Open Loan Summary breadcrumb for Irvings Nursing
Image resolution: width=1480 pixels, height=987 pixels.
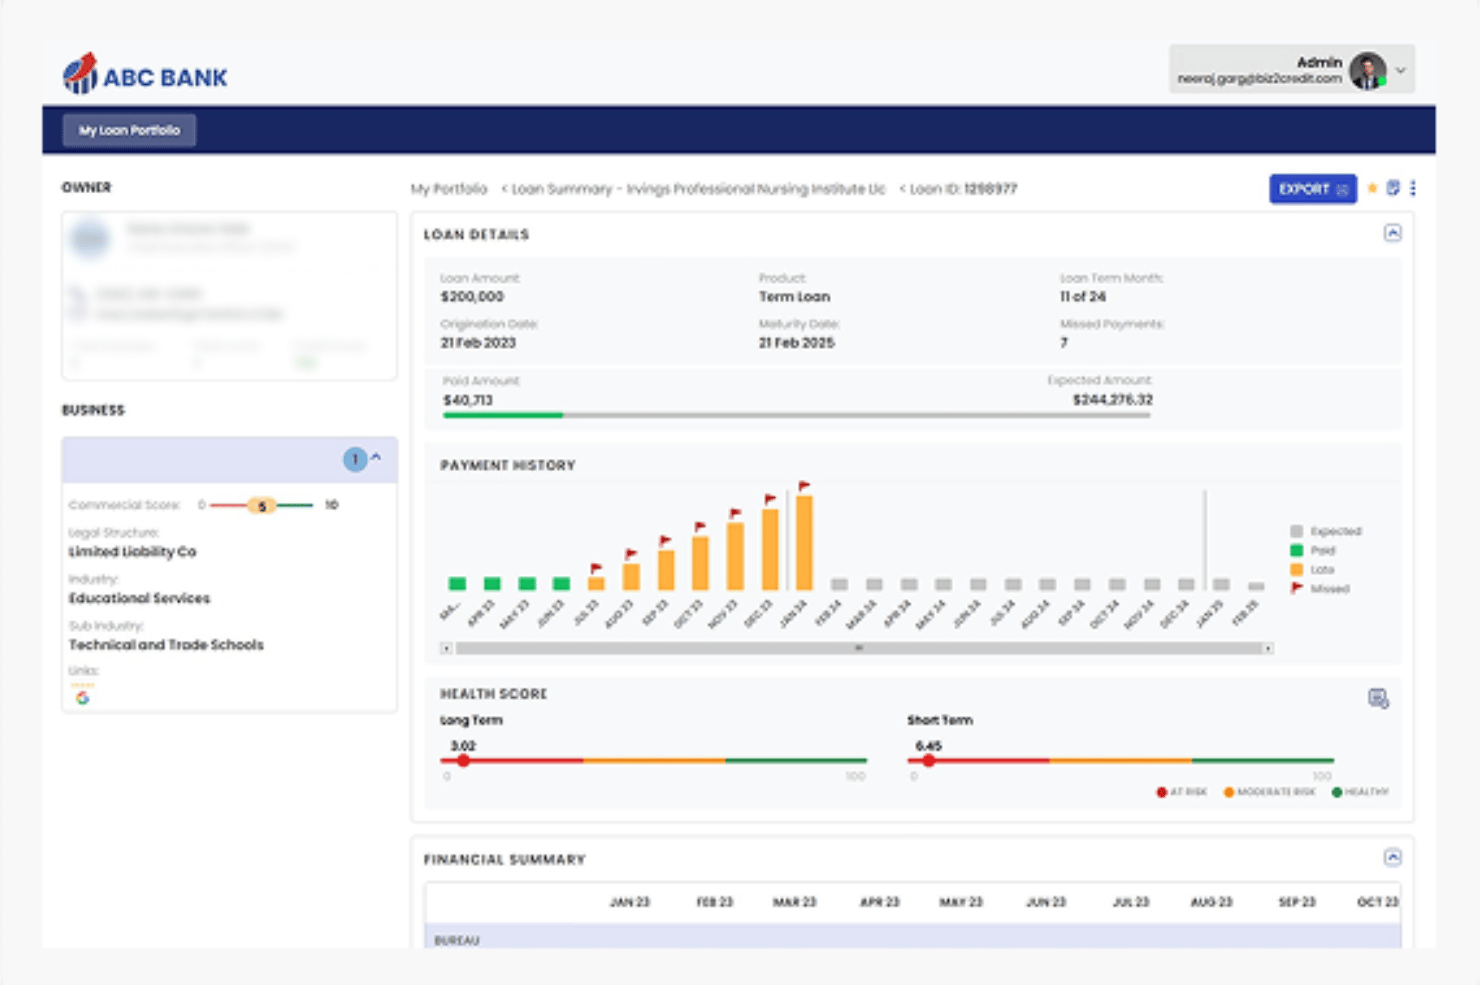click(x=698, y=189)
